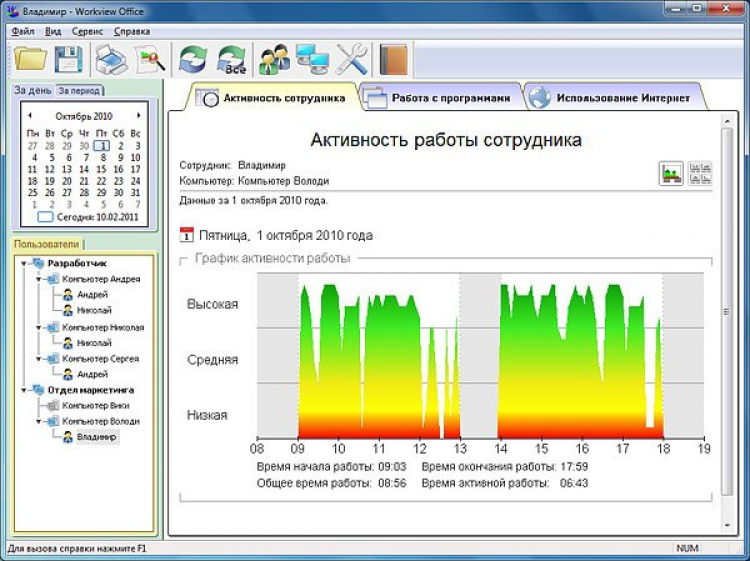Click the networked computers icon
The width and height of the screenshot is (750, 561).
(x=312, y=60)
